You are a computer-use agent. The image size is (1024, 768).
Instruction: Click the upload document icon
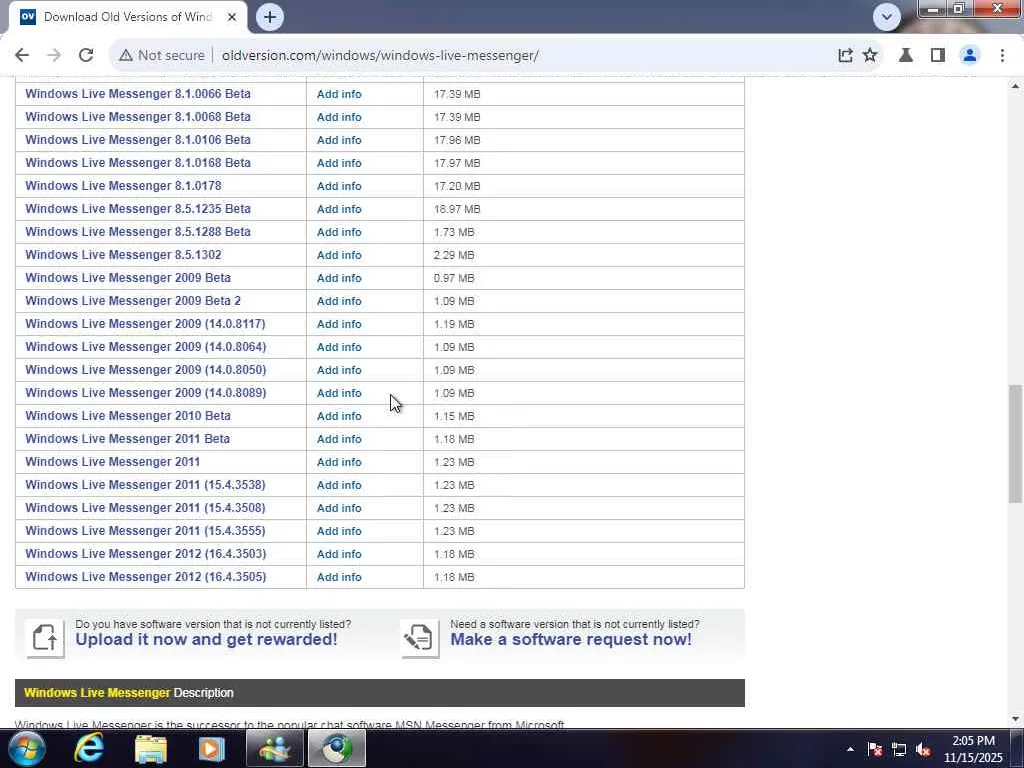pyautogui.click(x=45, y=637)
